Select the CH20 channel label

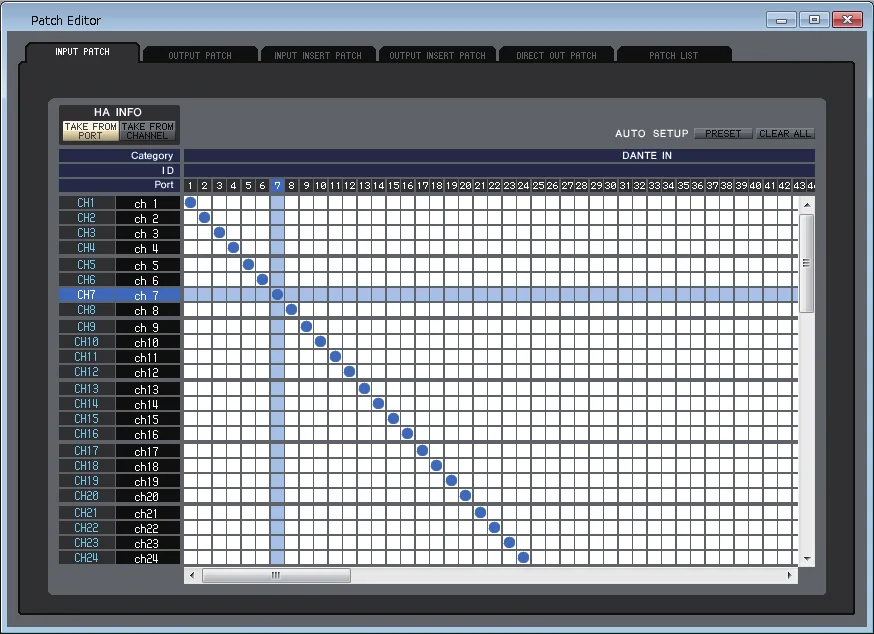coord(86,496)
